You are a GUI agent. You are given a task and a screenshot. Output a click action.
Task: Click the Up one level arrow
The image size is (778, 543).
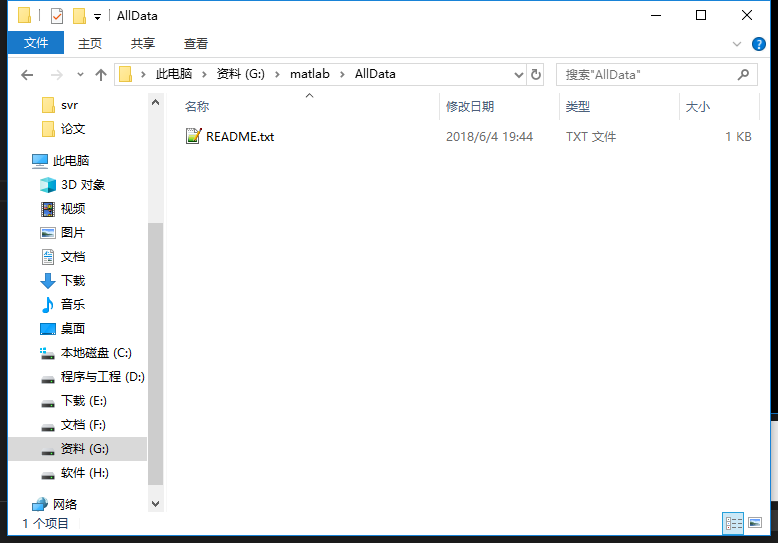pos(101,75)
